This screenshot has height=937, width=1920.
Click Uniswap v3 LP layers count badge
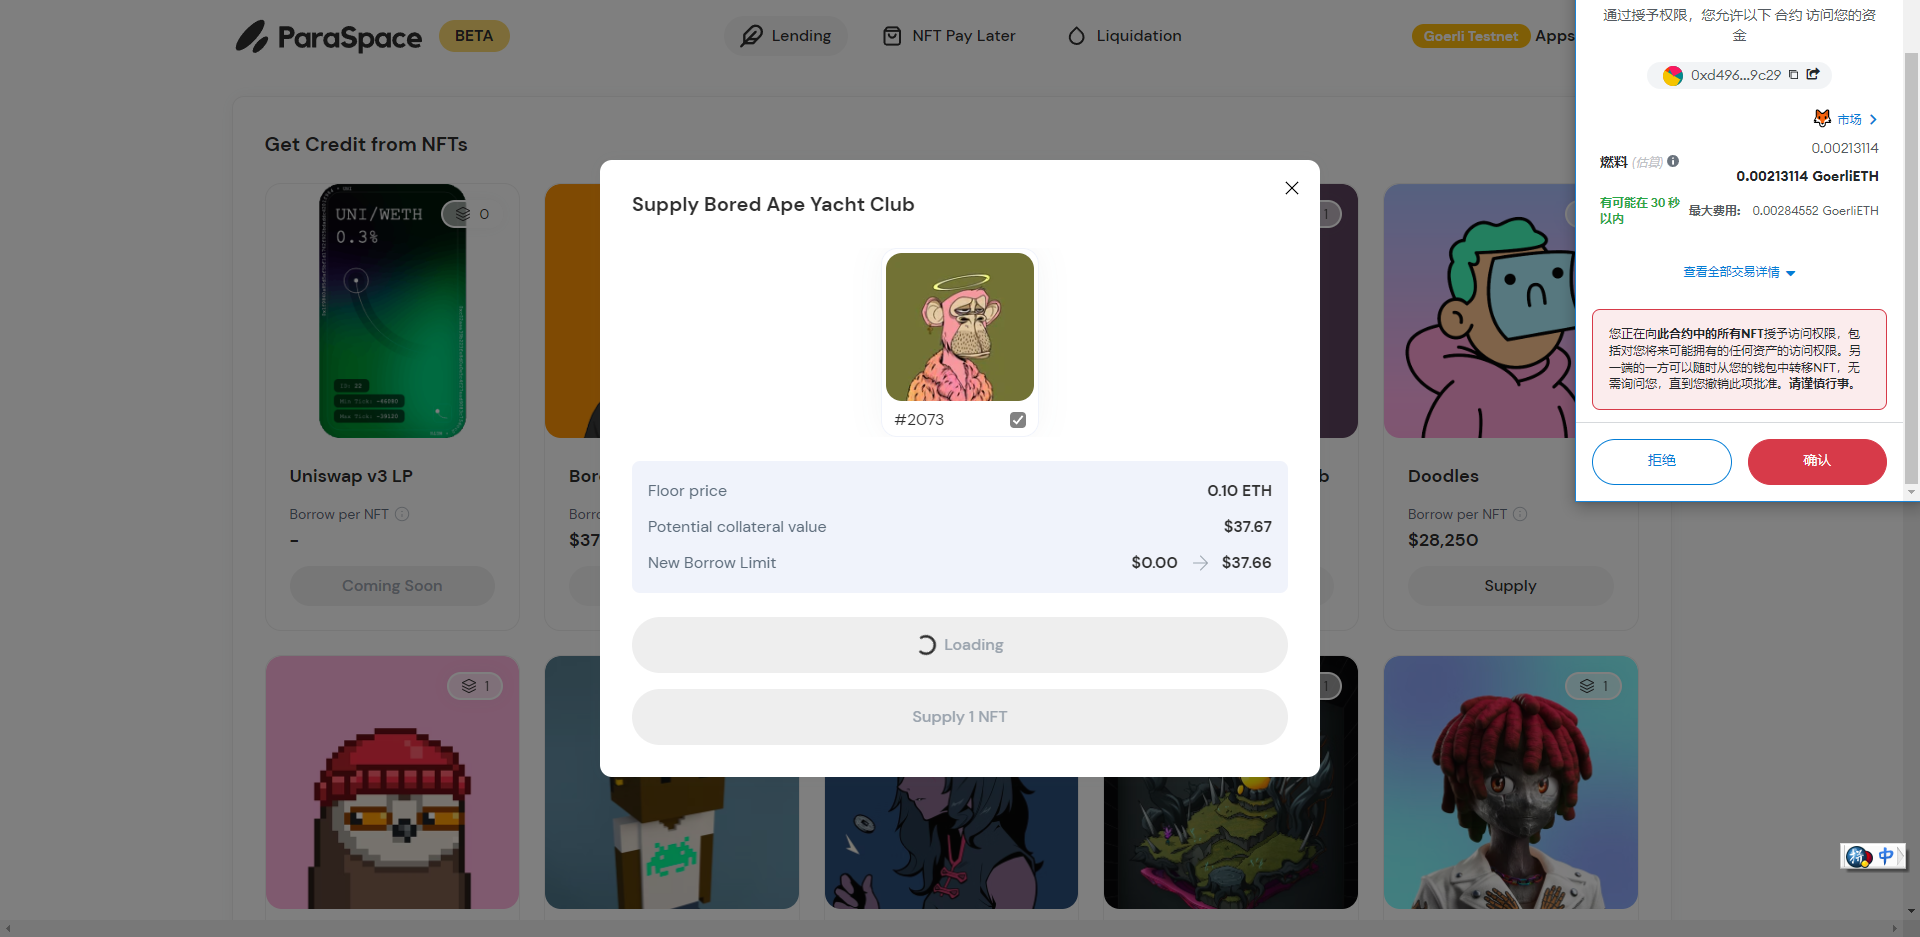(x=471, y=214)
